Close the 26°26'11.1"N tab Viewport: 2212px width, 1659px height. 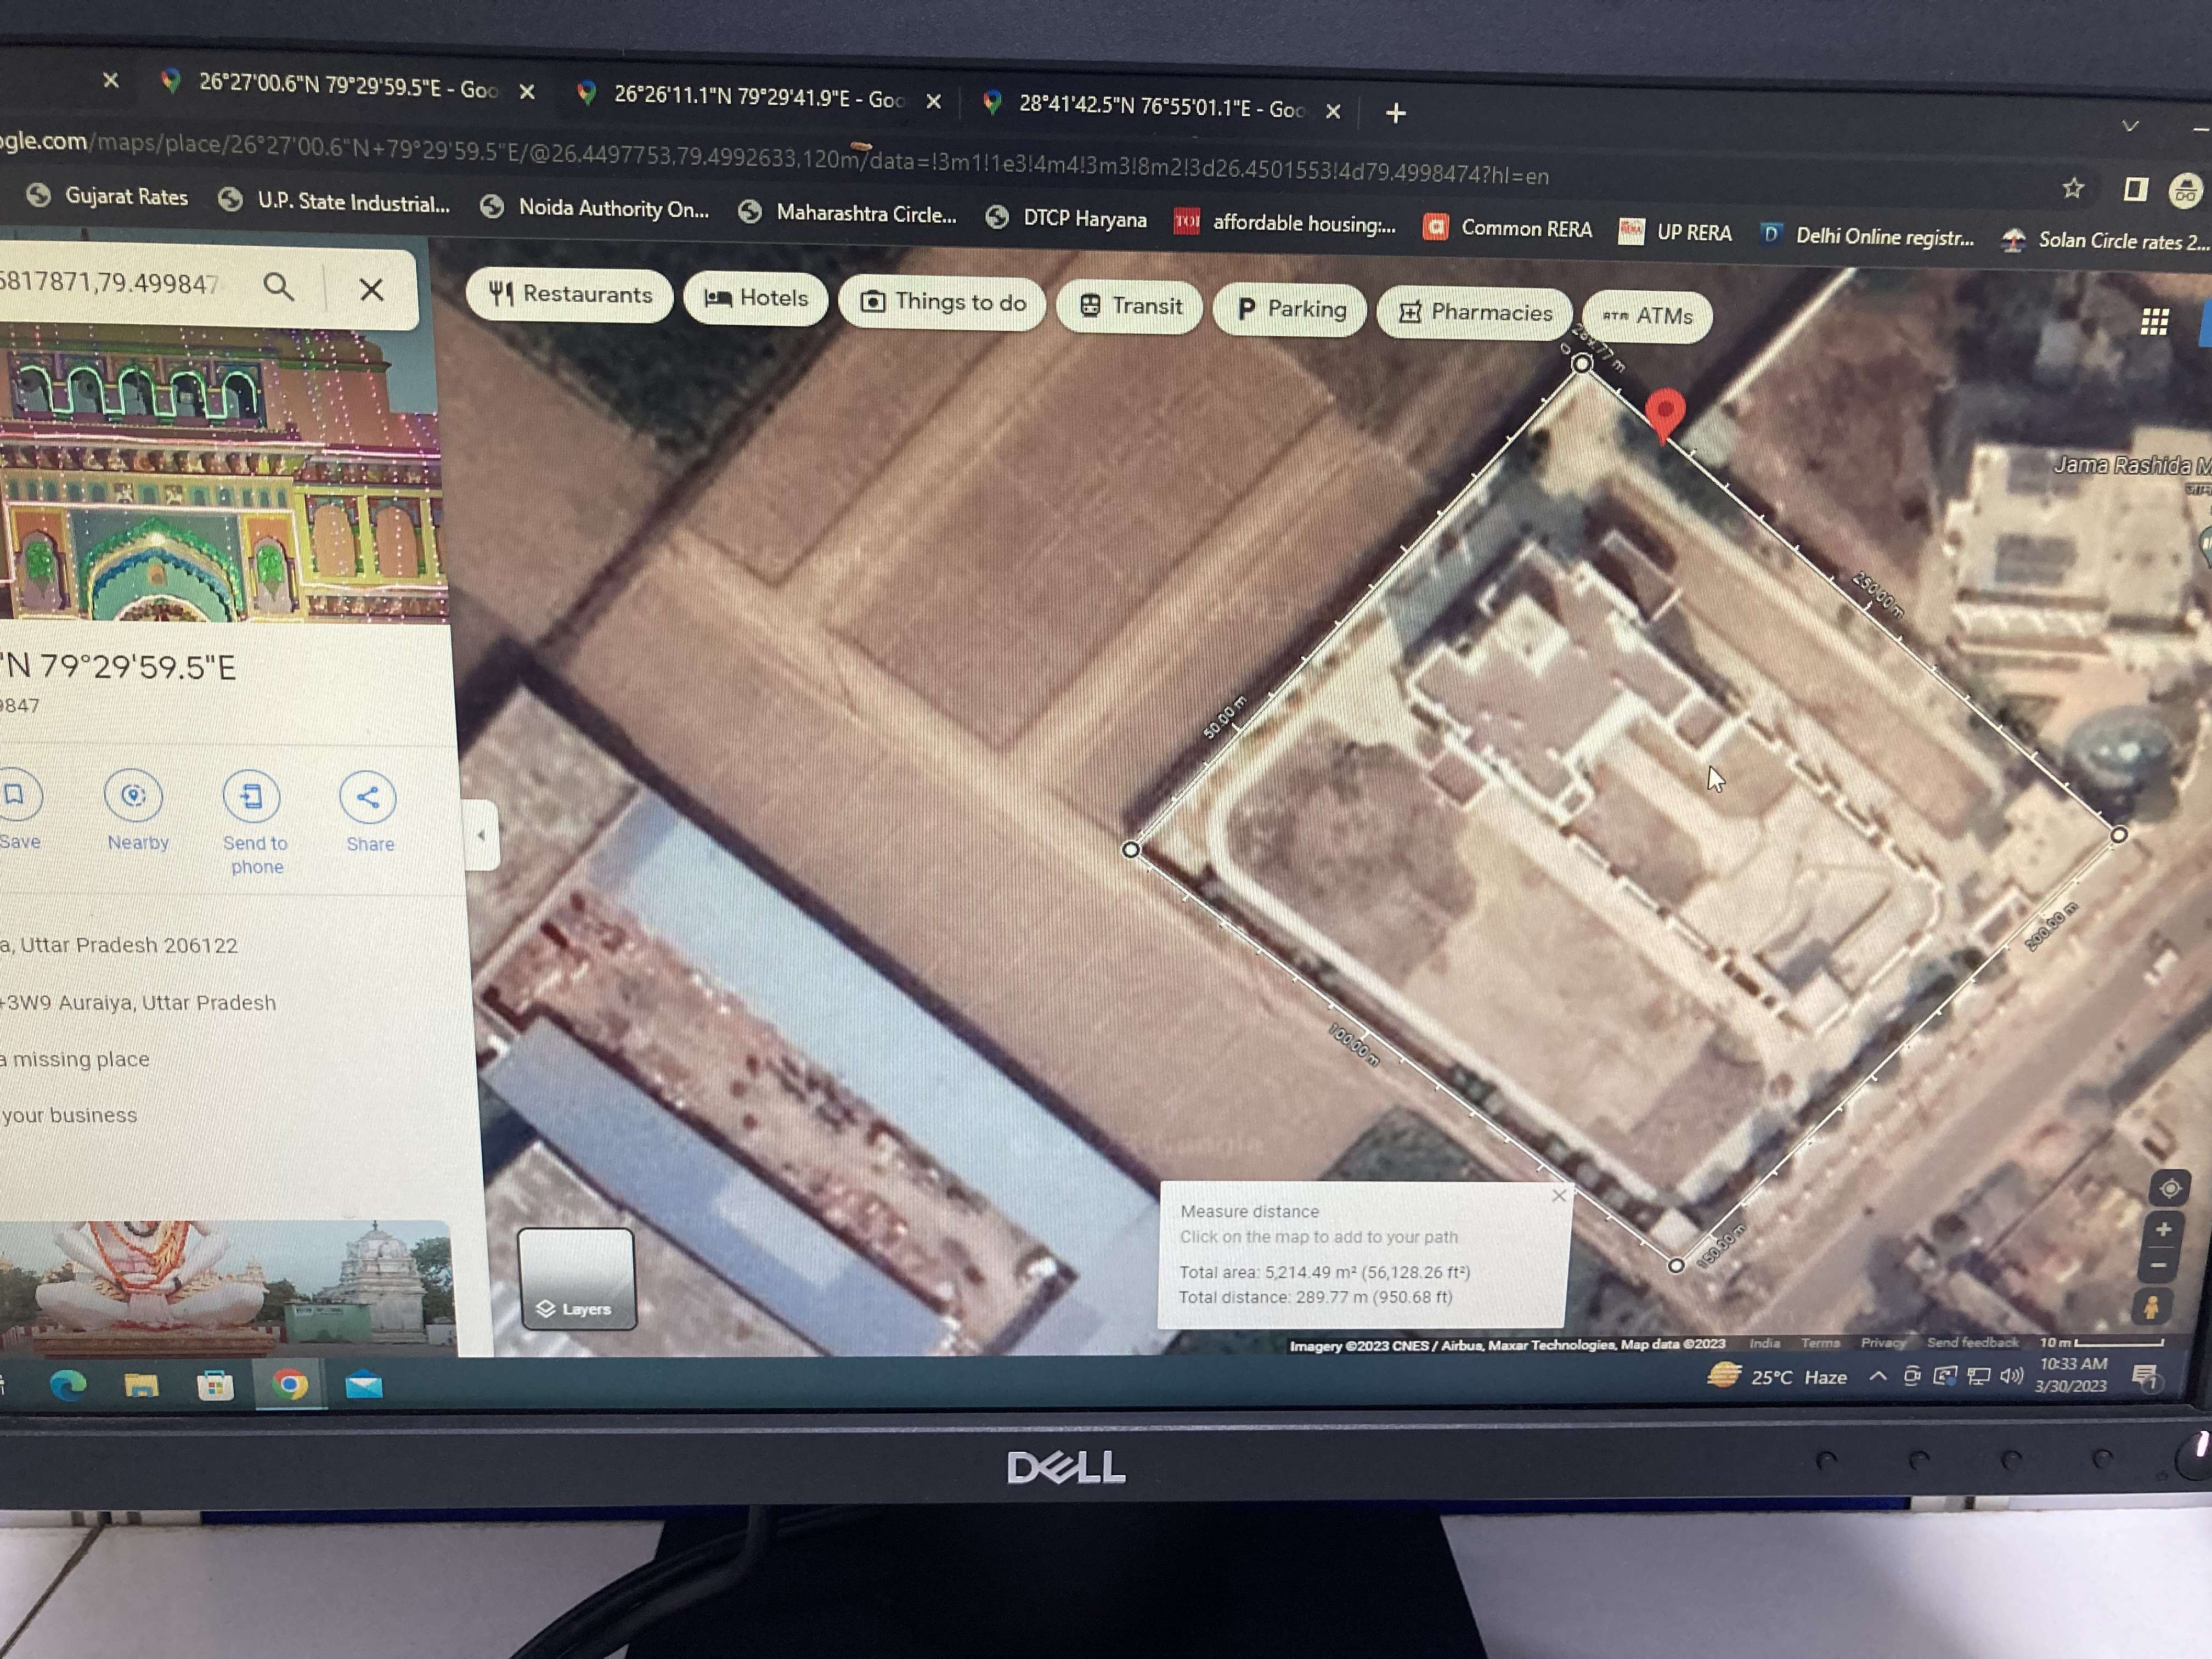pos(933,101)
